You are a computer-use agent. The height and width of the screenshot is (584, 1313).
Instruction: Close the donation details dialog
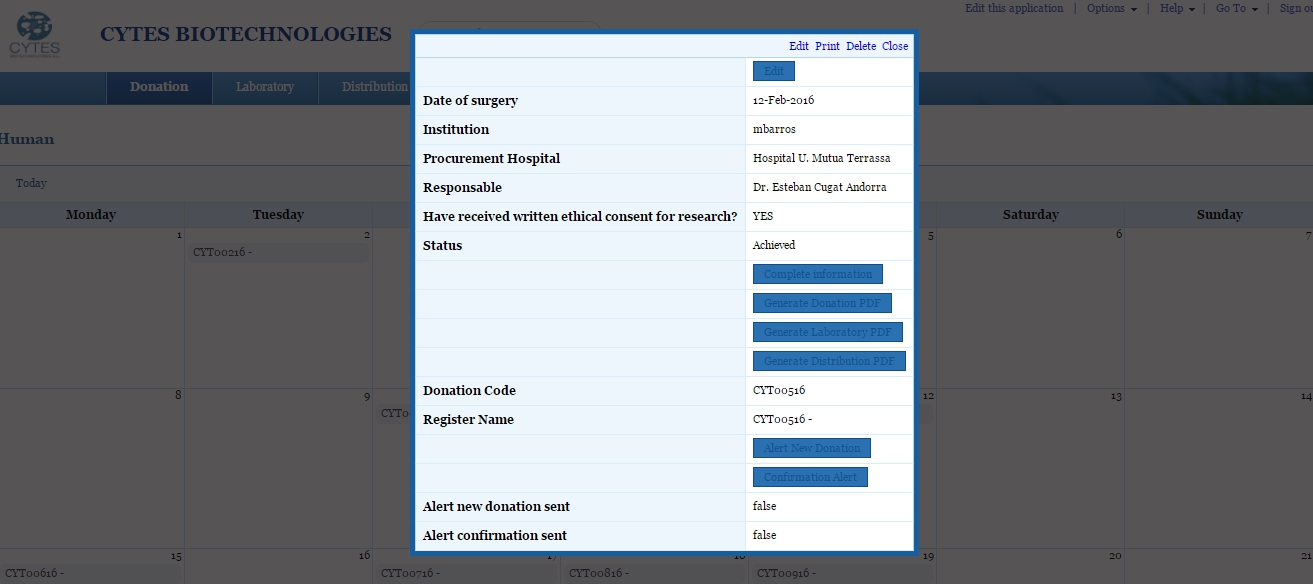[x=895, y=46]
